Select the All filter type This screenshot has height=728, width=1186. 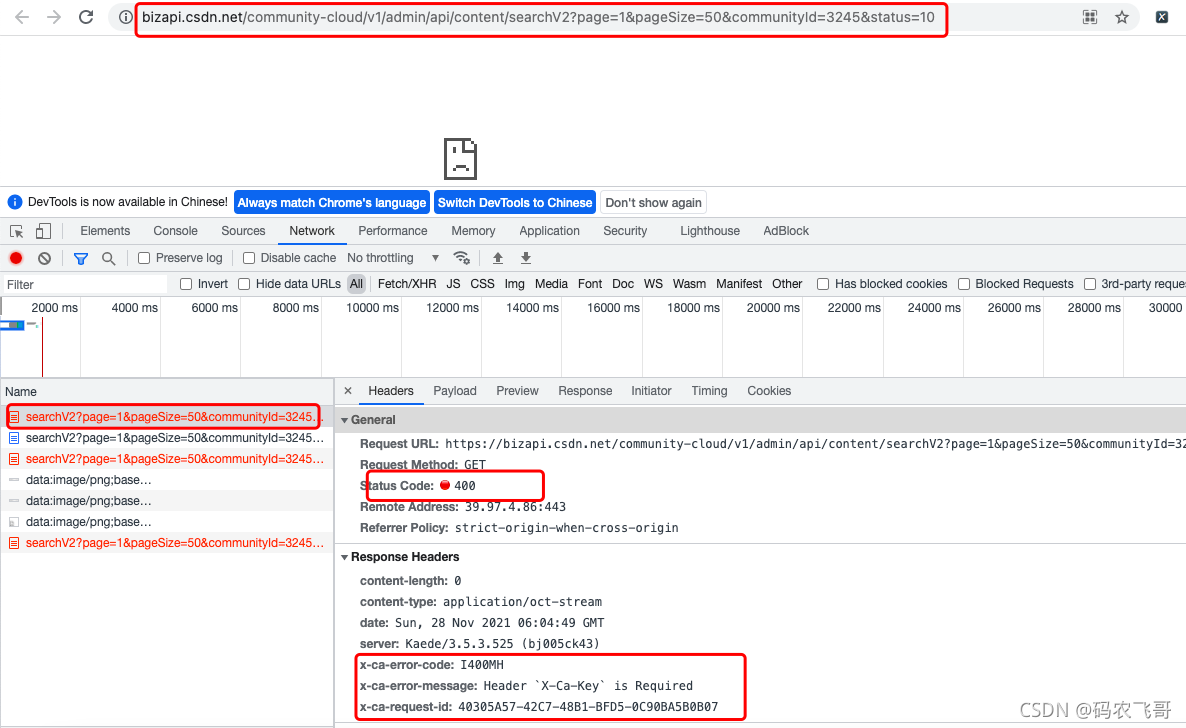pos(356,284)
